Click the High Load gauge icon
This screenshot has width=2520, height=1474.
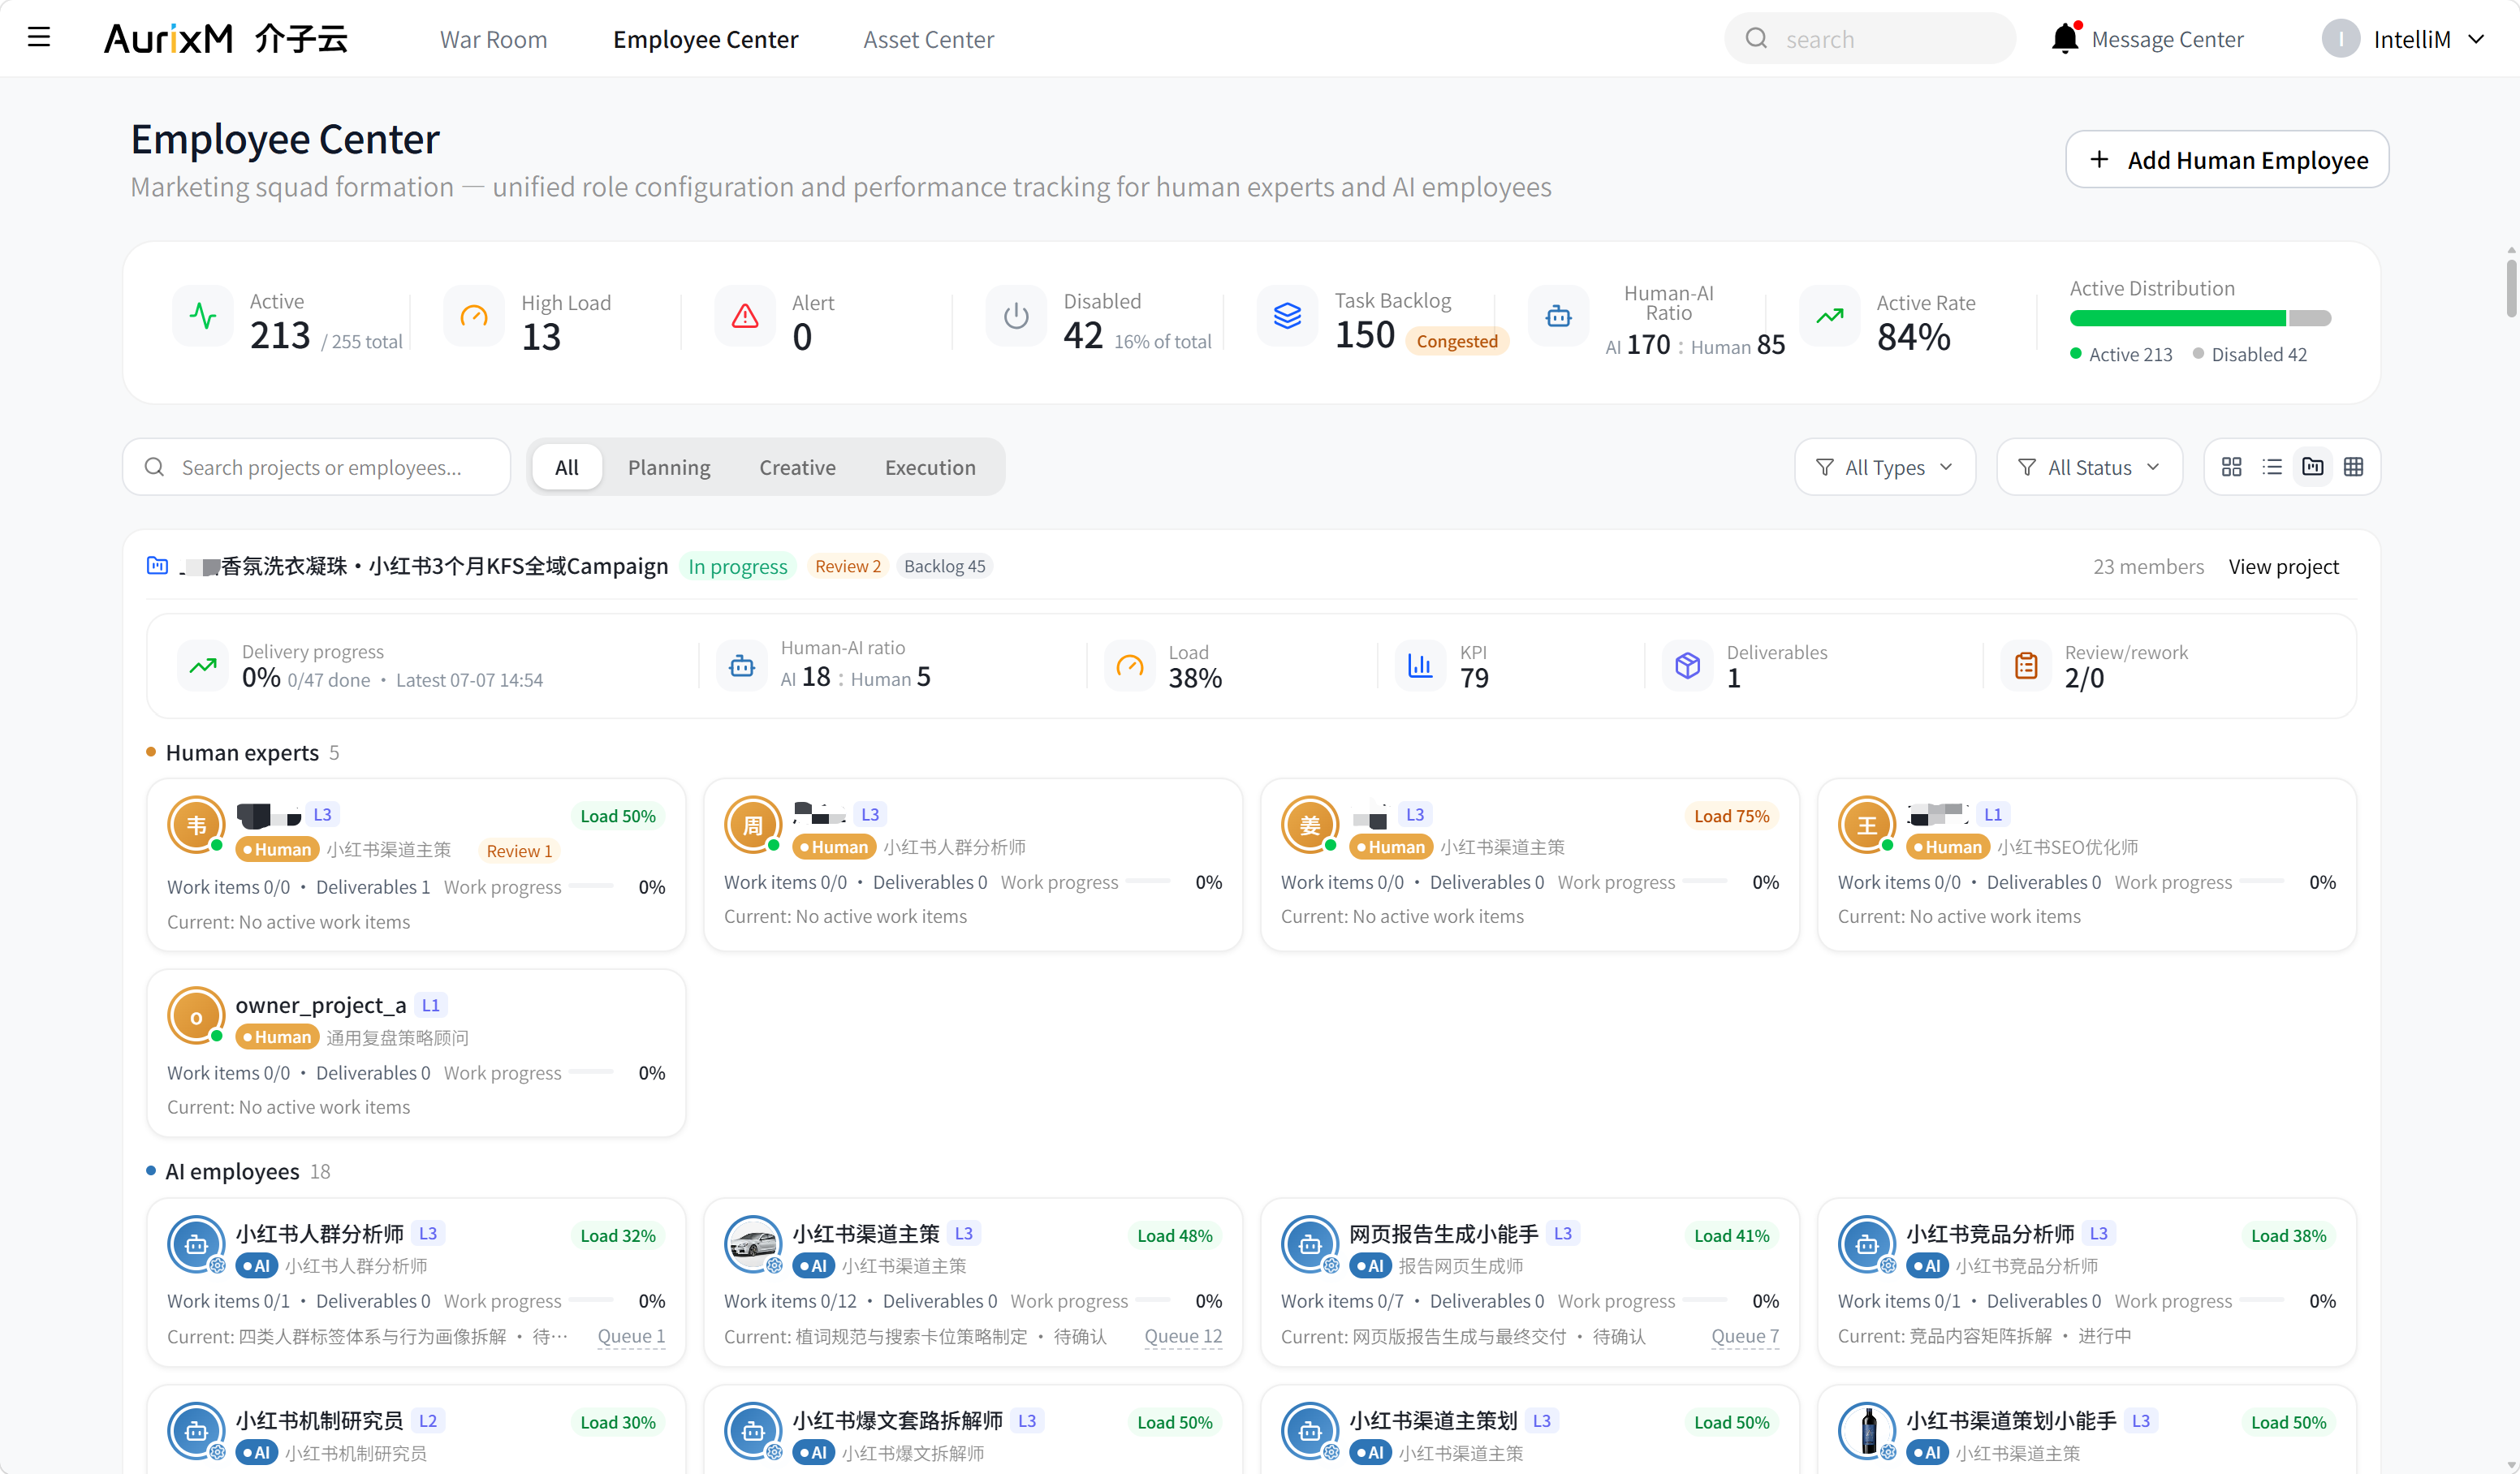tap(474, 316)
